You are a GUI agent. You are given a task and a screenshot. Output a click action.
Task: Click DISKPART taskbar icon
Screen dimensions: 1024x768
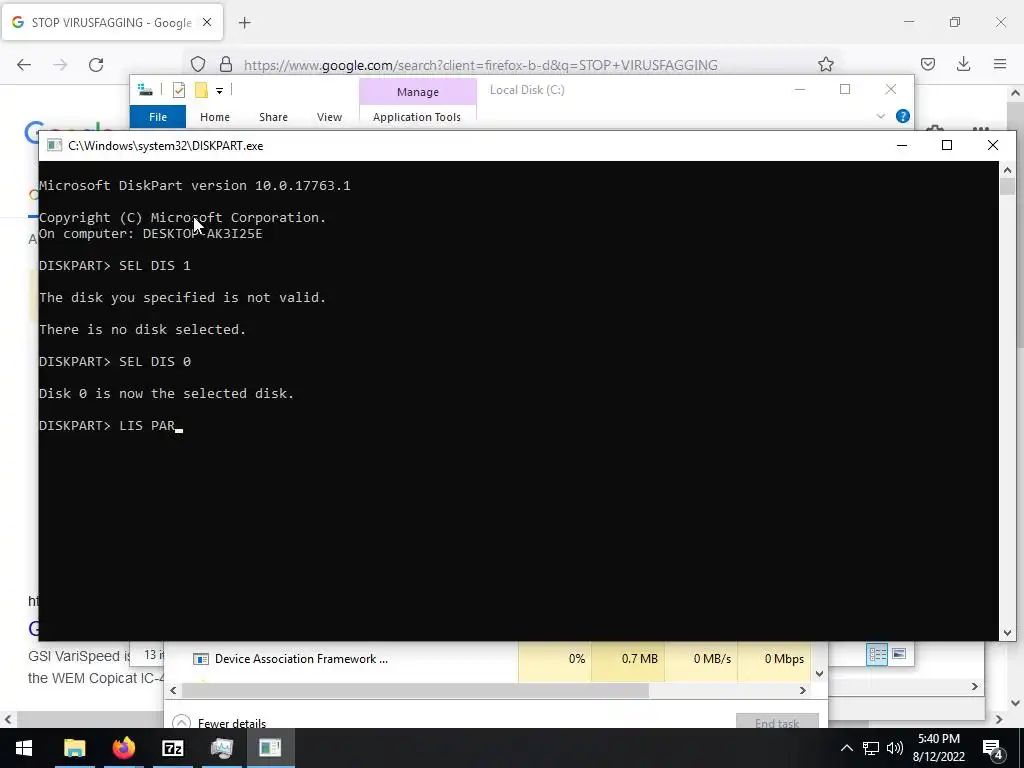270,748
